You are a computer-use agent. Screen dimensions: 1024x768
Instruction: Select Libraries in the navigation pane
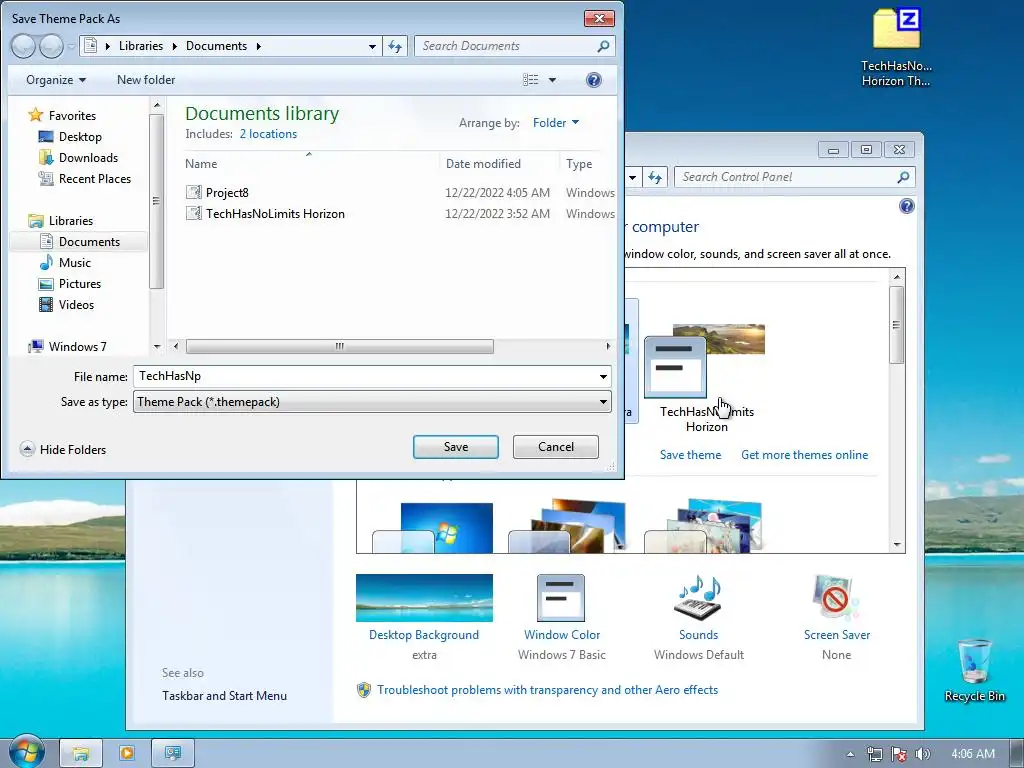(71, 221)
